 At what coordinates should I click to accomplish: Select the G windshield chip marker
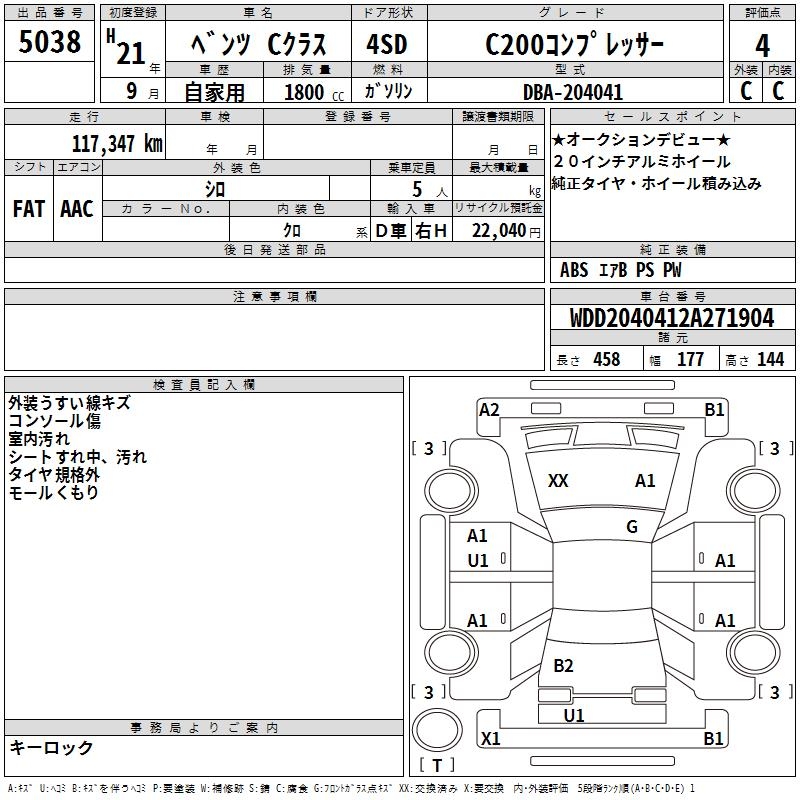click(631, 527)
